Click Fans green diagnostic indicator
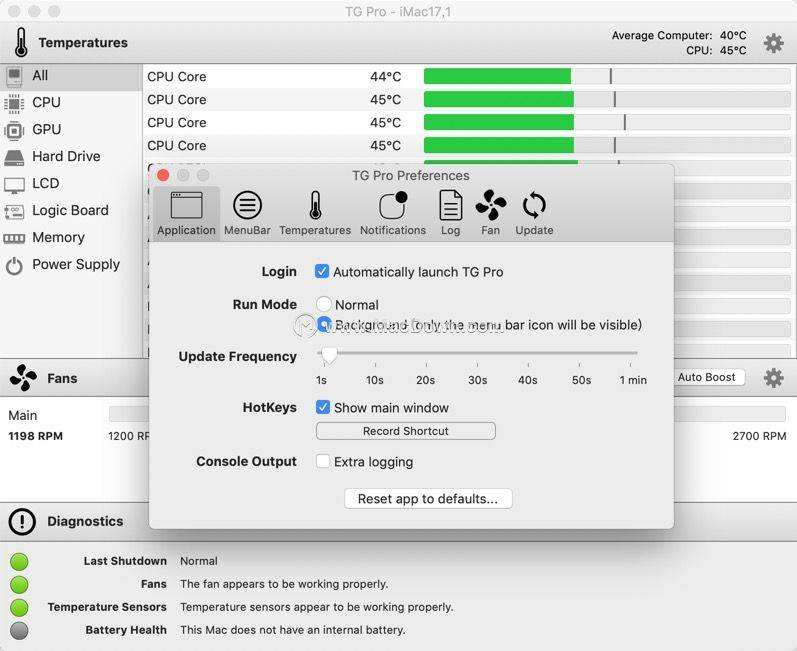Viewport: 797px width, 651px height. click(19, 584)
